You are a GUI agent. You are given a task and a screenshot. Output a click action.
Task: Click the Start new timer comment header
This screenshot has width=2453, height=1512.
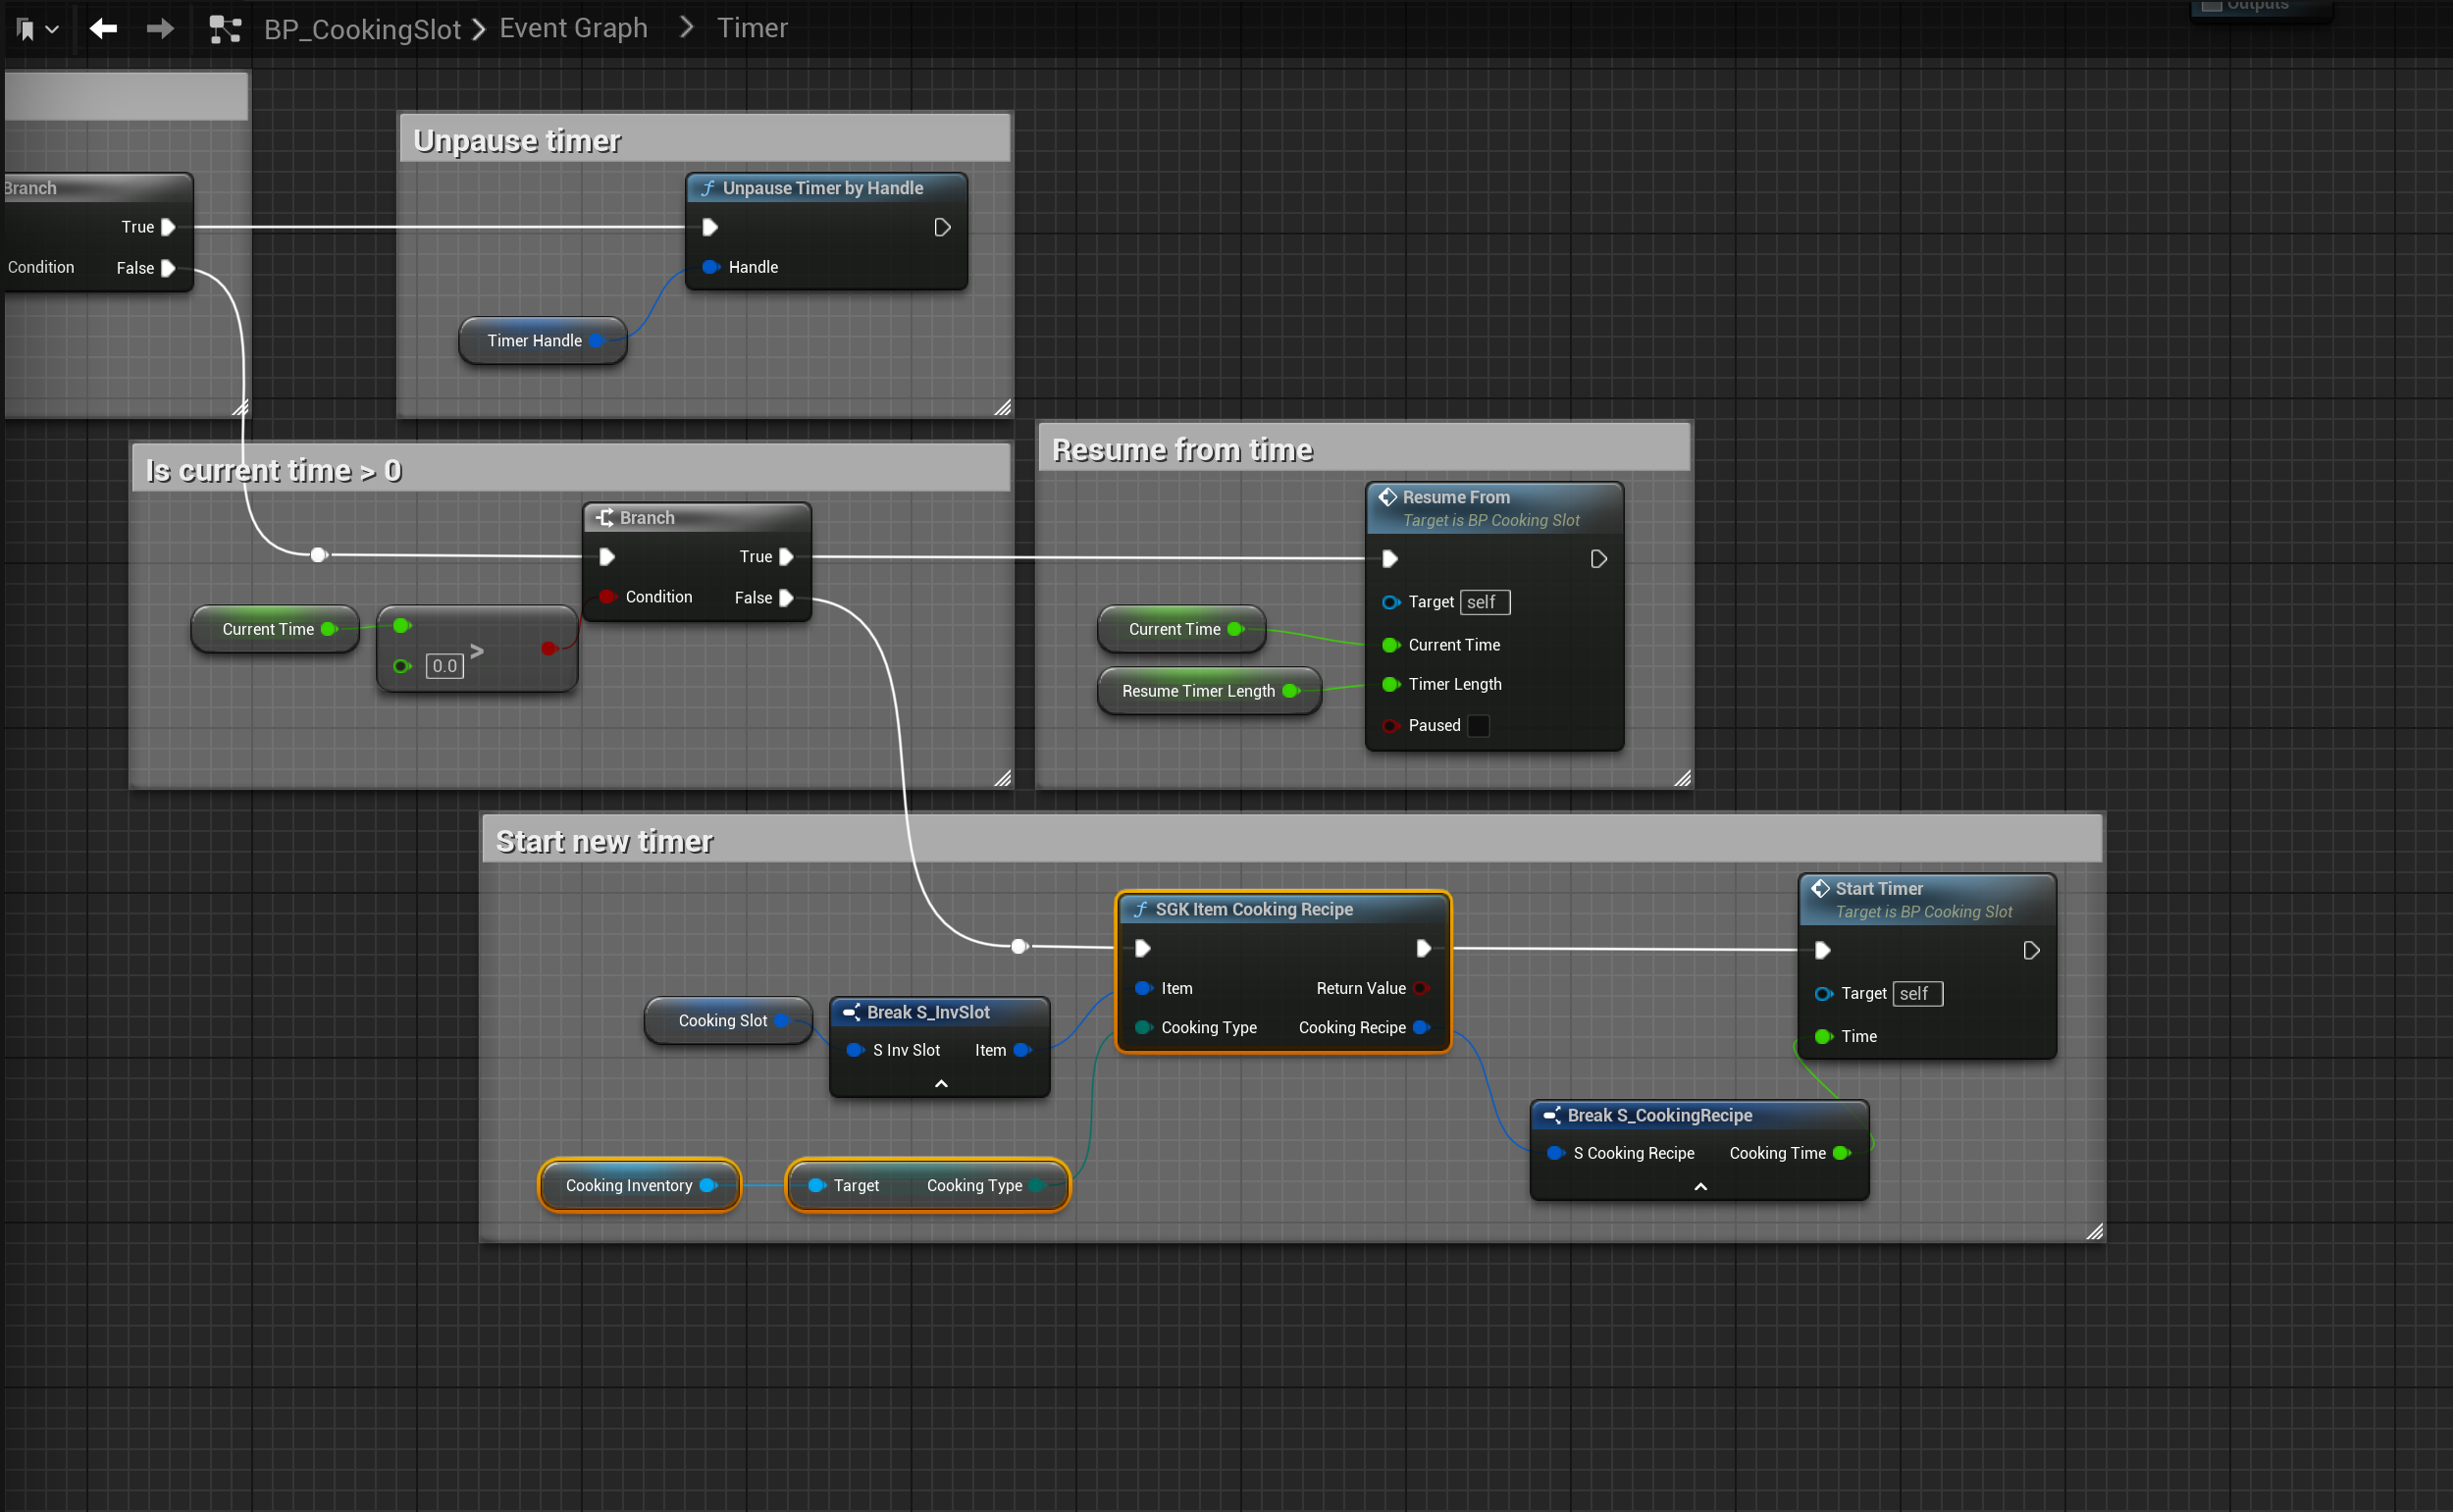point(604,842)
